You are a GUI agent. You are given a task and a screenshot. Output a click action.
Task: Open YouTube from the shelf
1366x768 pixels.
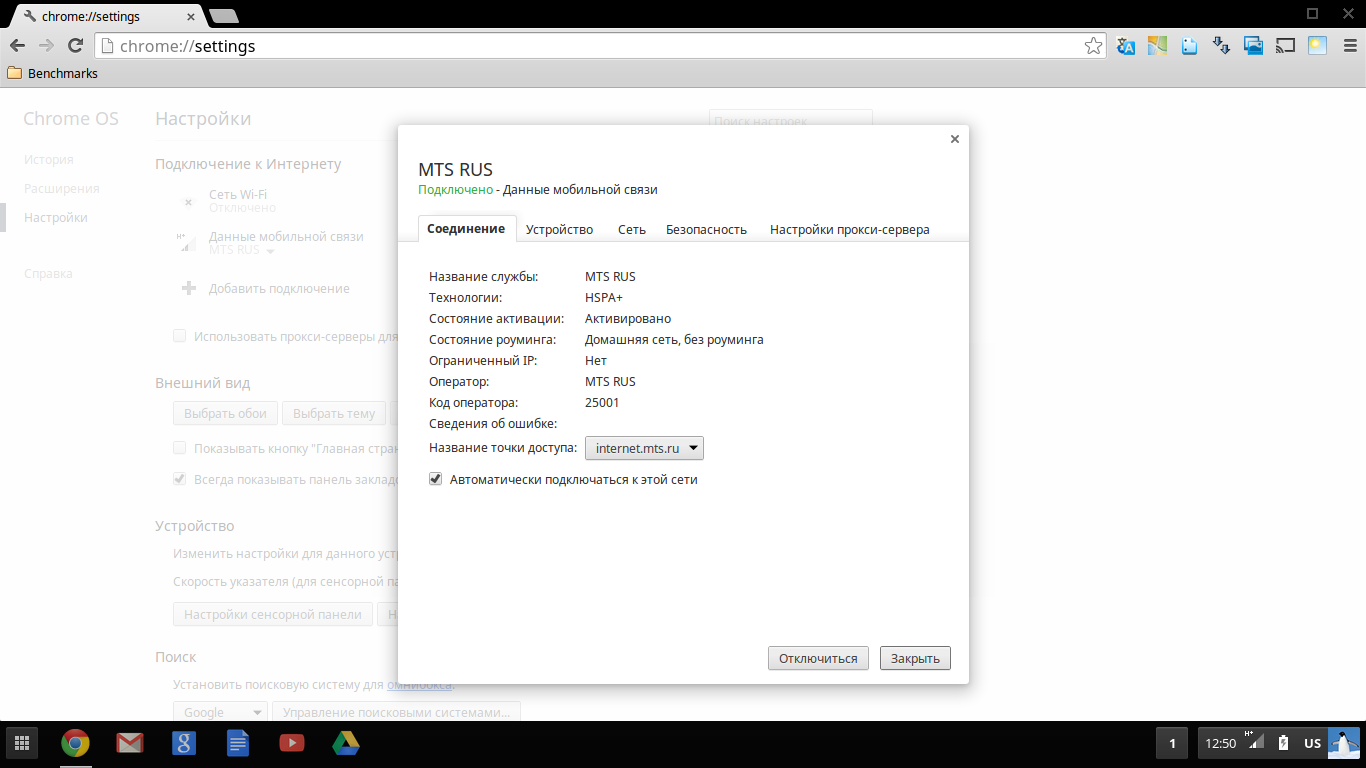(292, 743)
